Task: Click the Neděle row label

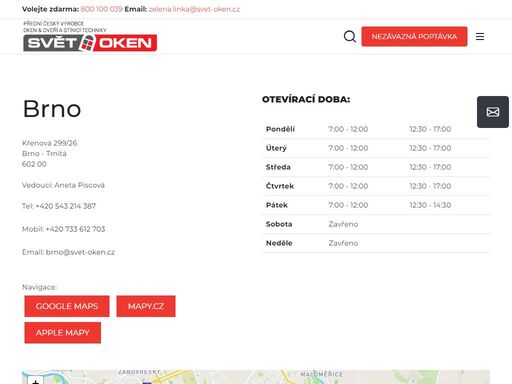Action: [x=279, y=243]
